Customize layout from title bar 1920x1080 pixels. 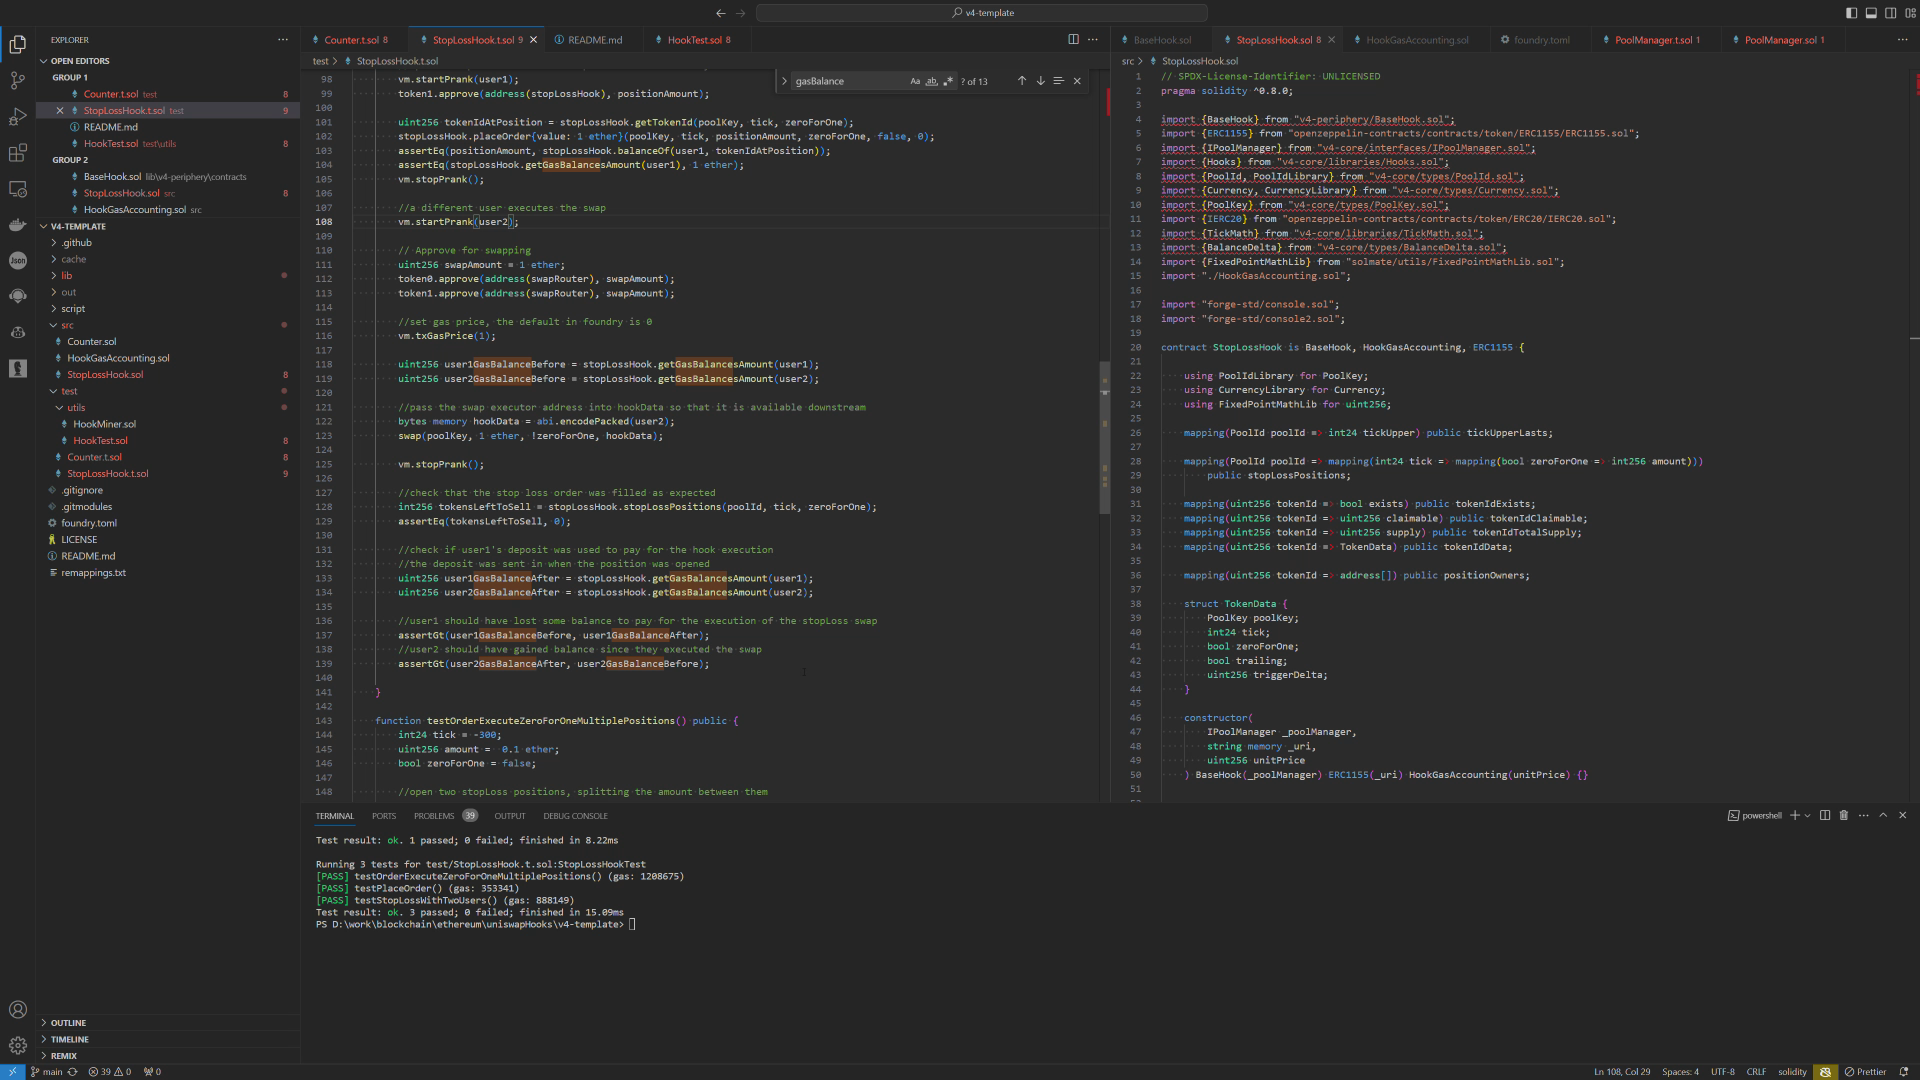click(1910, 13)
